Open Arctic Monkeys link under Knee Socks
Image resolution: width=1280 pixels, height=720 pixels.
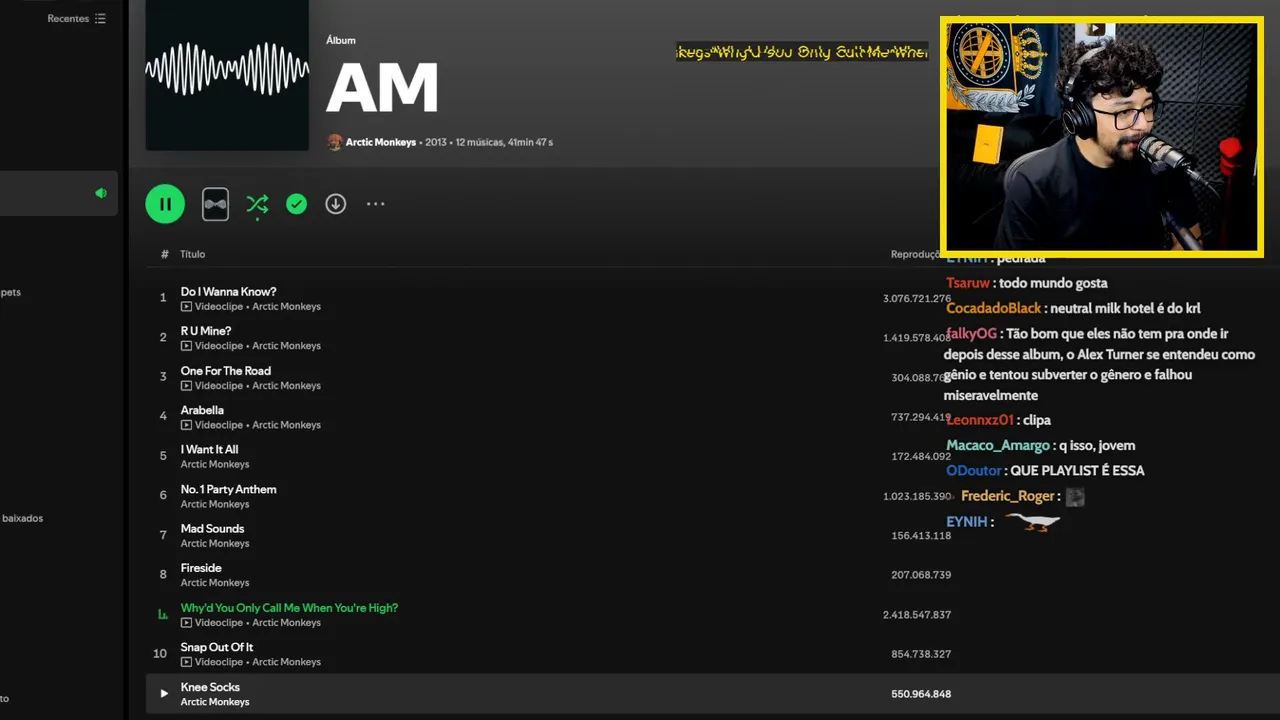(x=215, y=702)
